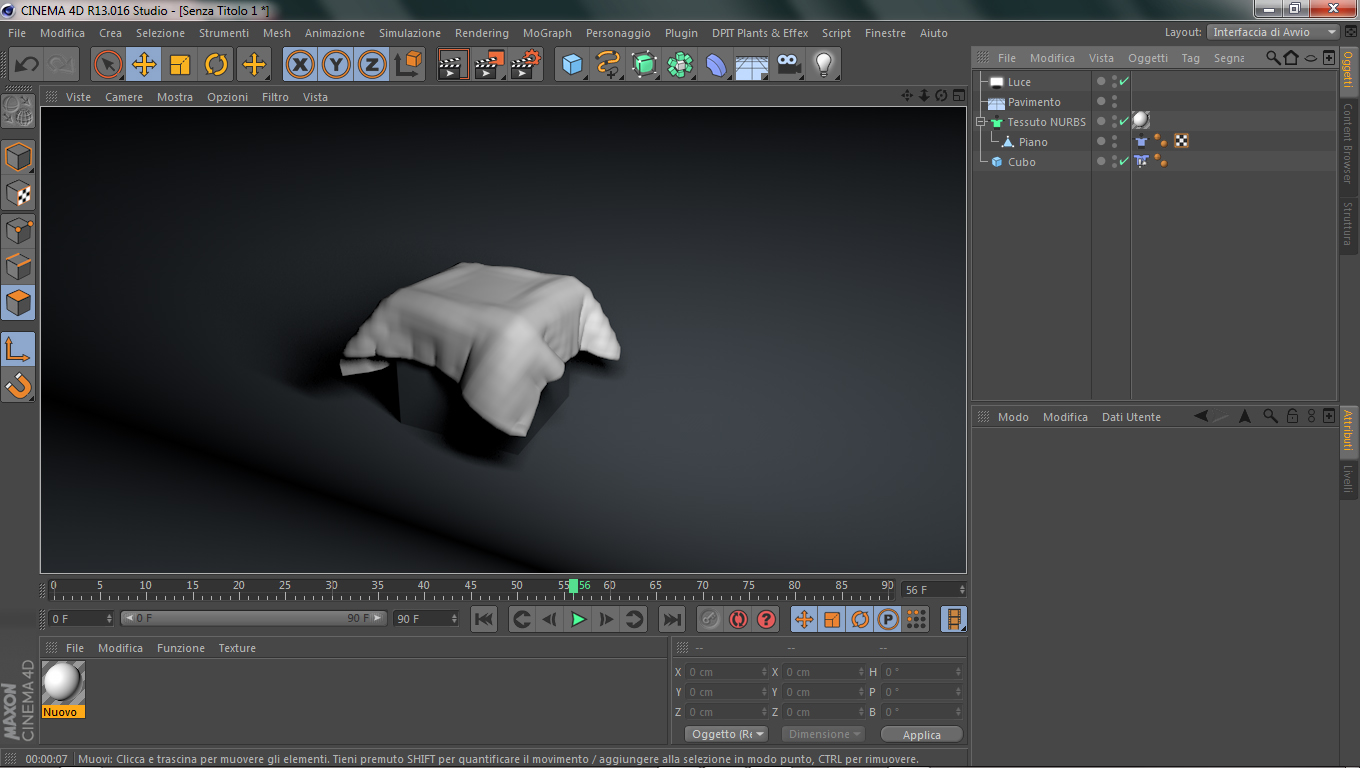
Task: Switch to the Content Browser tab
Action: [1348, 143]
